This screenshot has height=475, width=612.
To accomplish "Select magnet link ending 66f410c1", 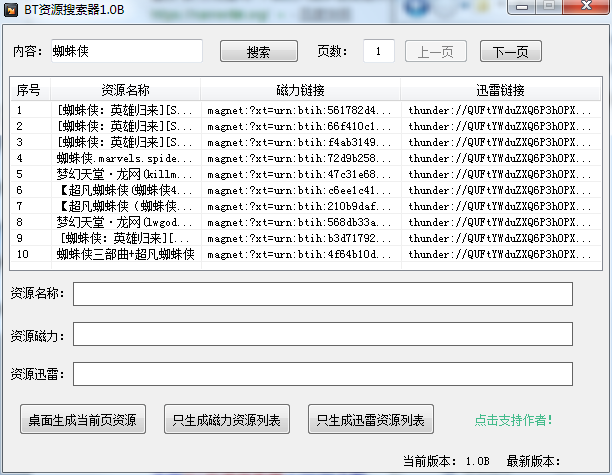I will (299, 126).
